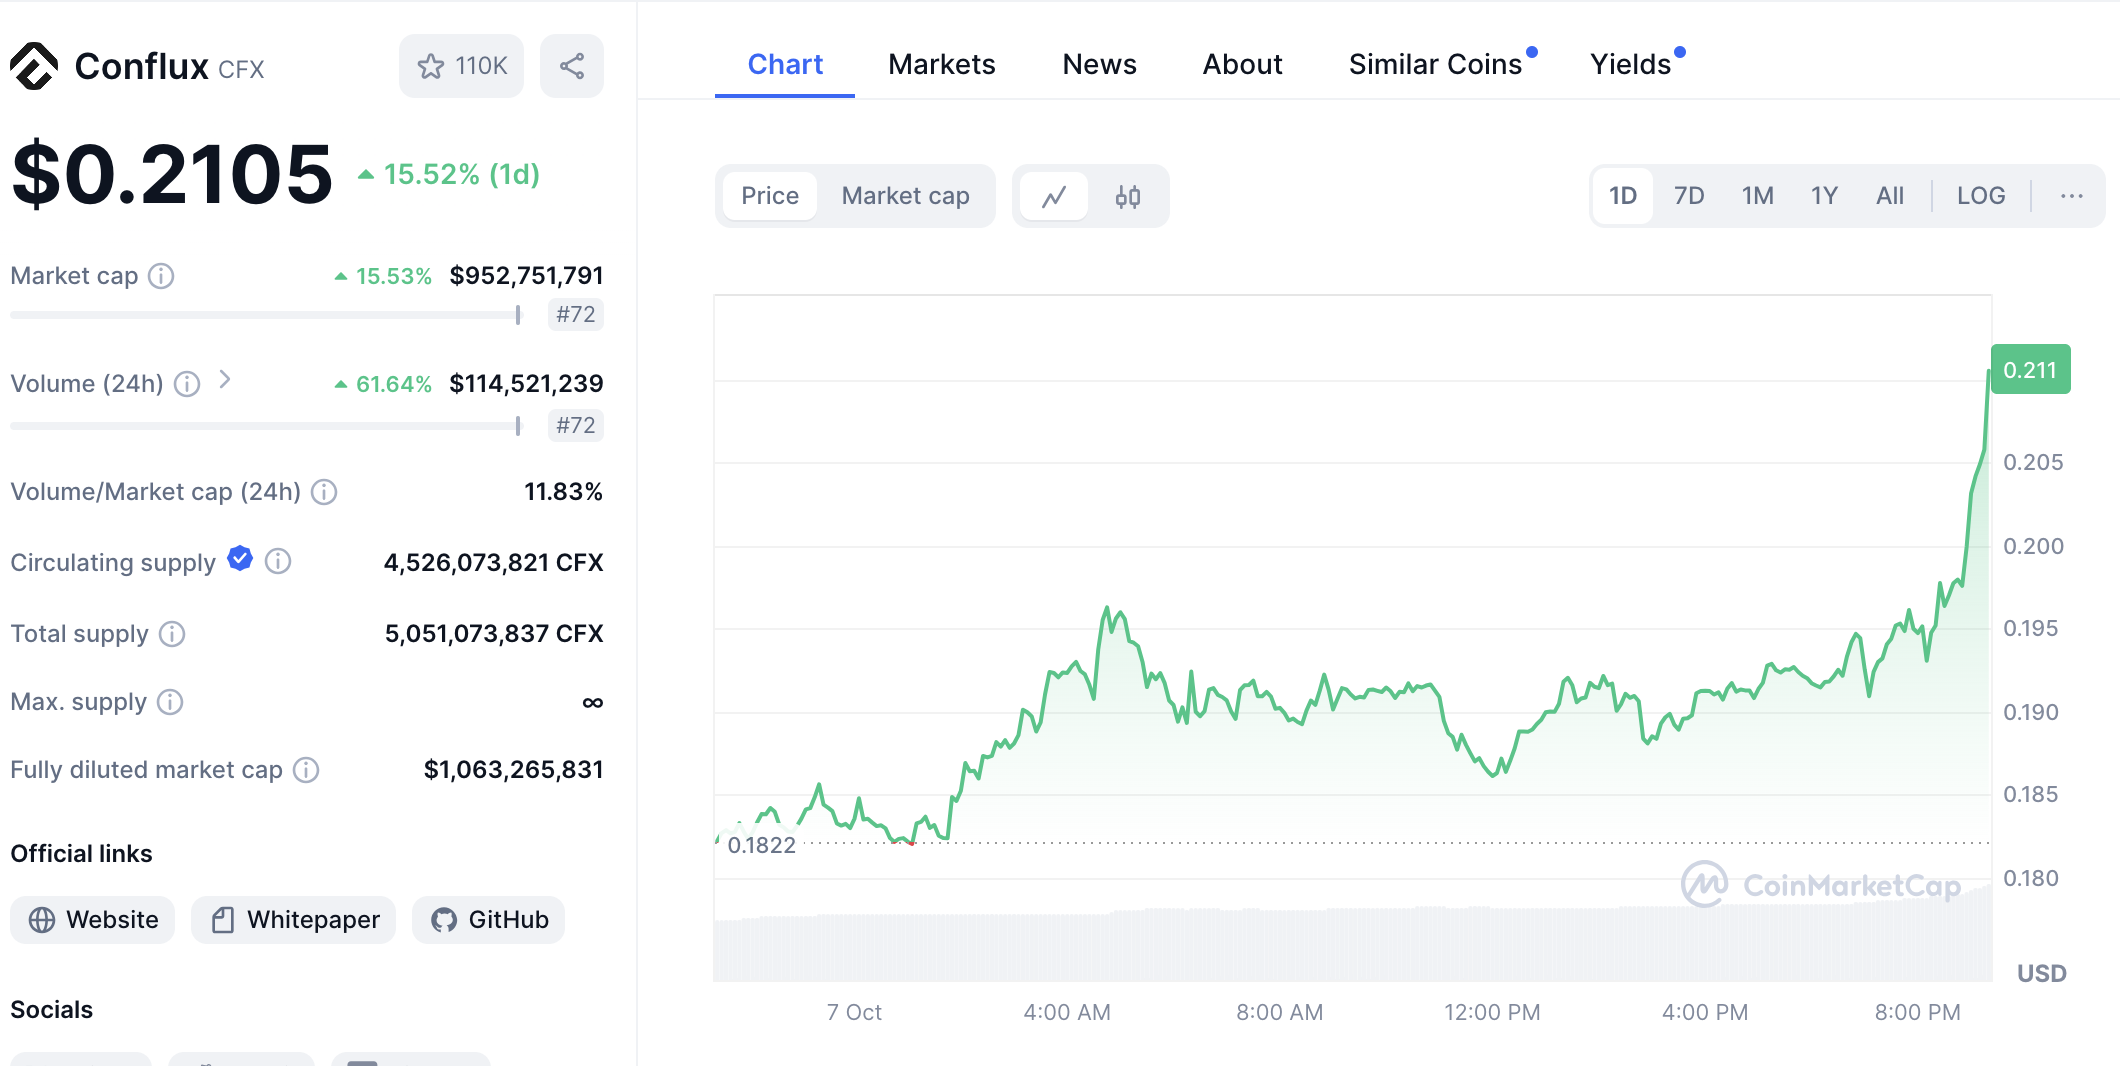2120x1066 pixels.
Task: Open the chart more-options ellipsis menu
Action: point(2071,196)
